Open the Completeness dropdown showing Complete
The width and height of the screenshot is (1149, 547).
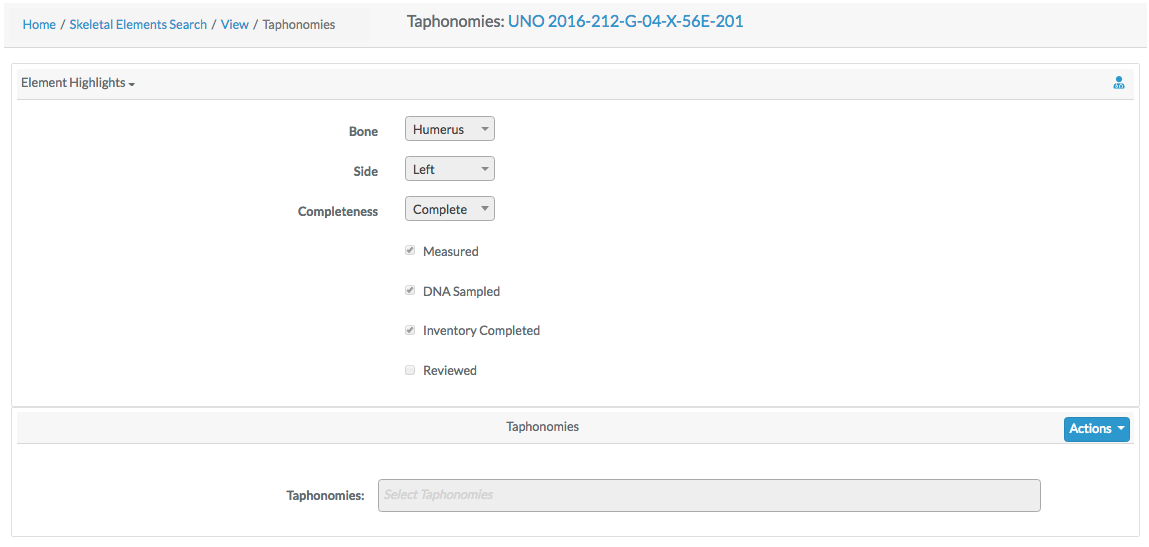pyautogui.click(x=450, y=209)
